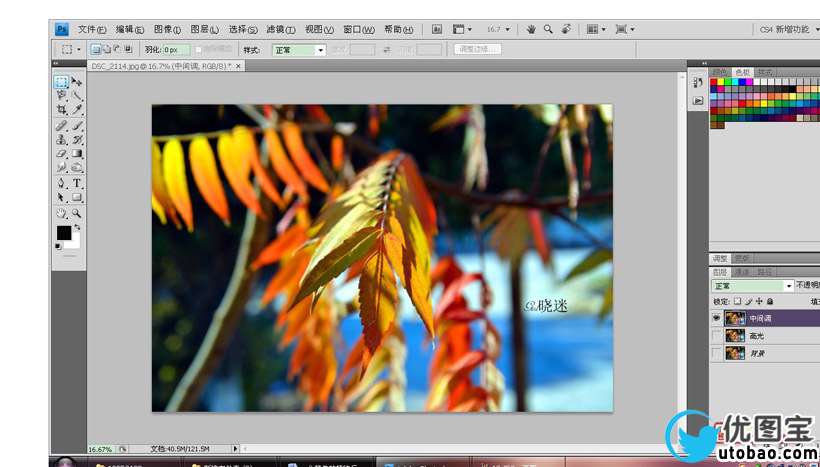
Task: Hide the 中间调 layer with eye icon
Action: click(716, 318)
